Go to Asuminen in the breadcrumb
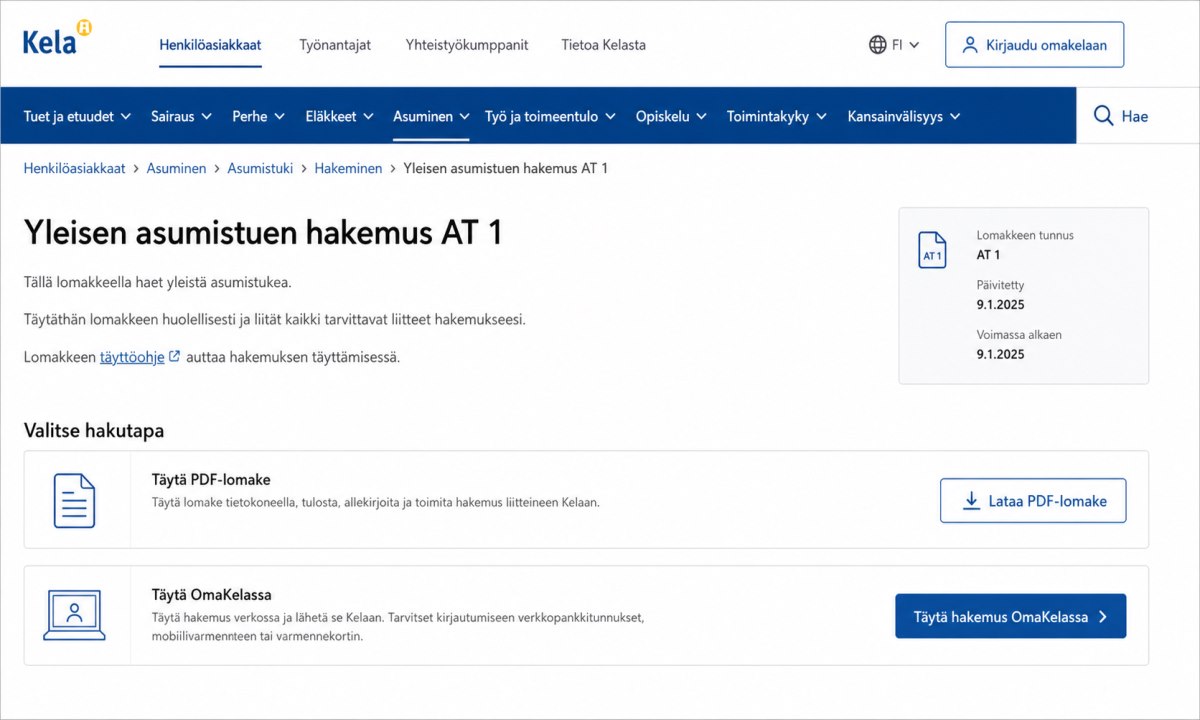Screen dimensions: 1200x720 pos(176,168)
